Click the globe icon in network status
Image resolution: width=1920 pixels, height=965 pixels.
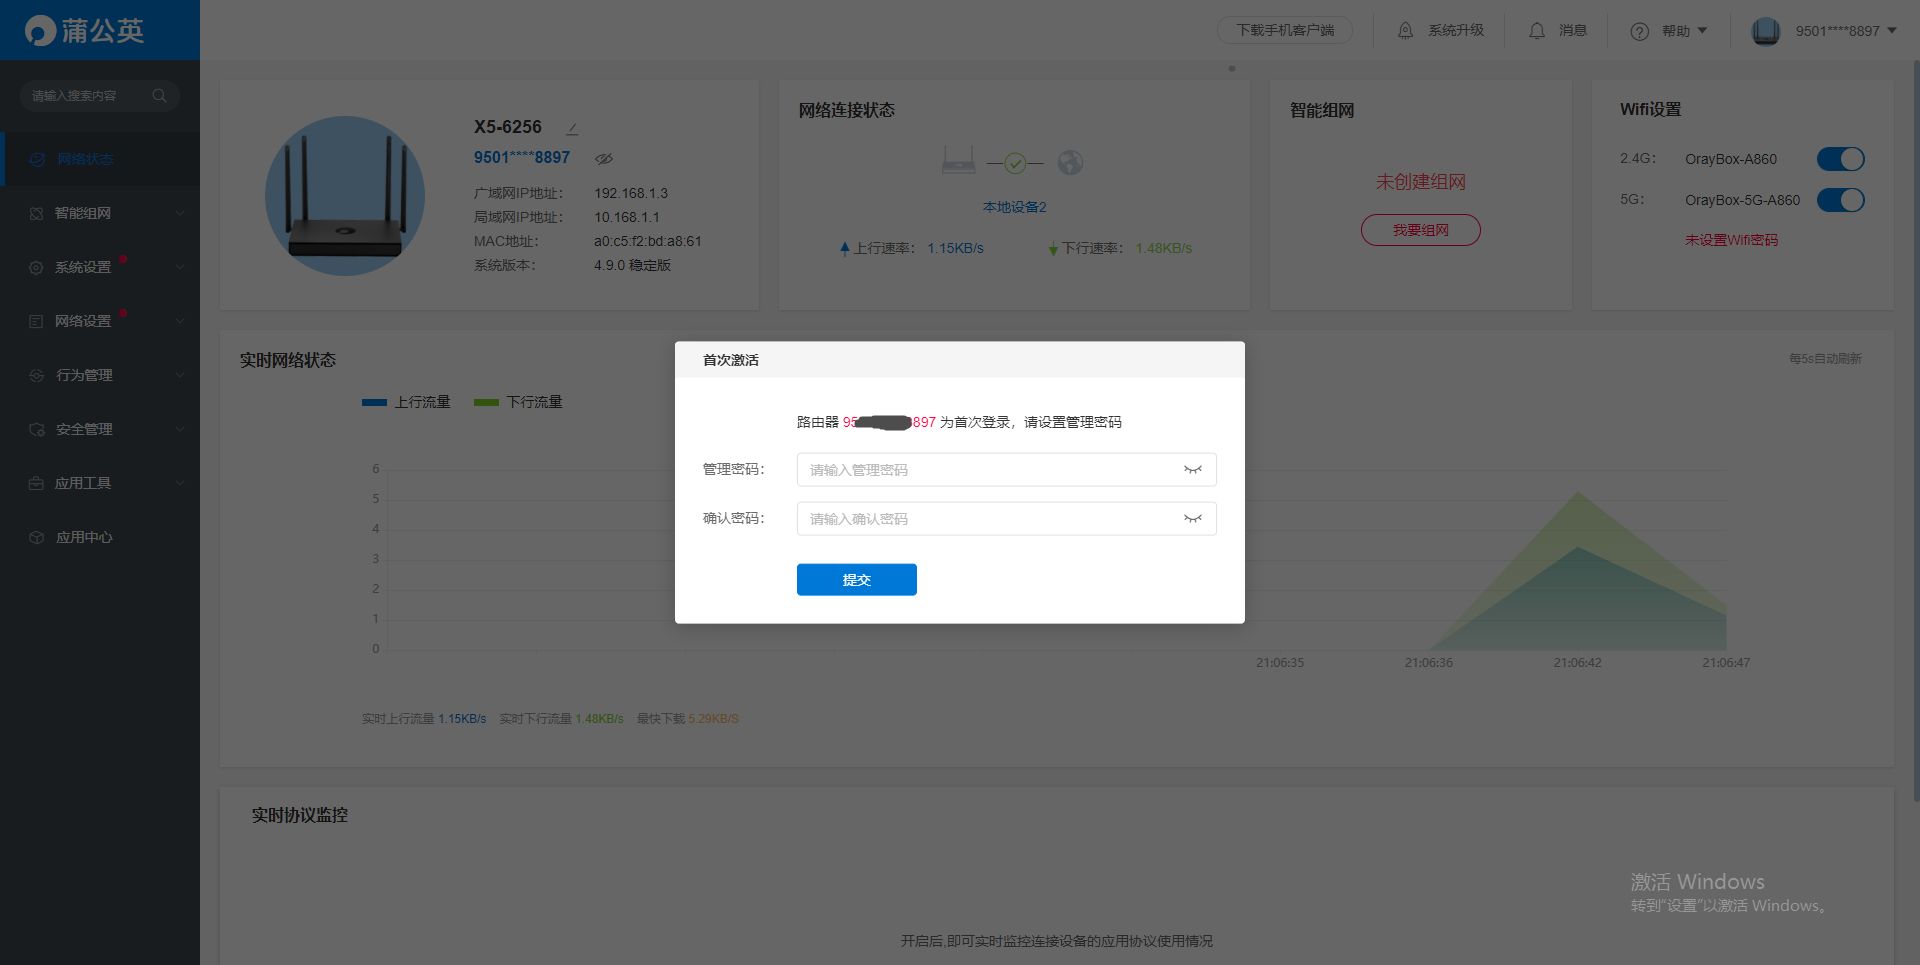(1070, 162)
